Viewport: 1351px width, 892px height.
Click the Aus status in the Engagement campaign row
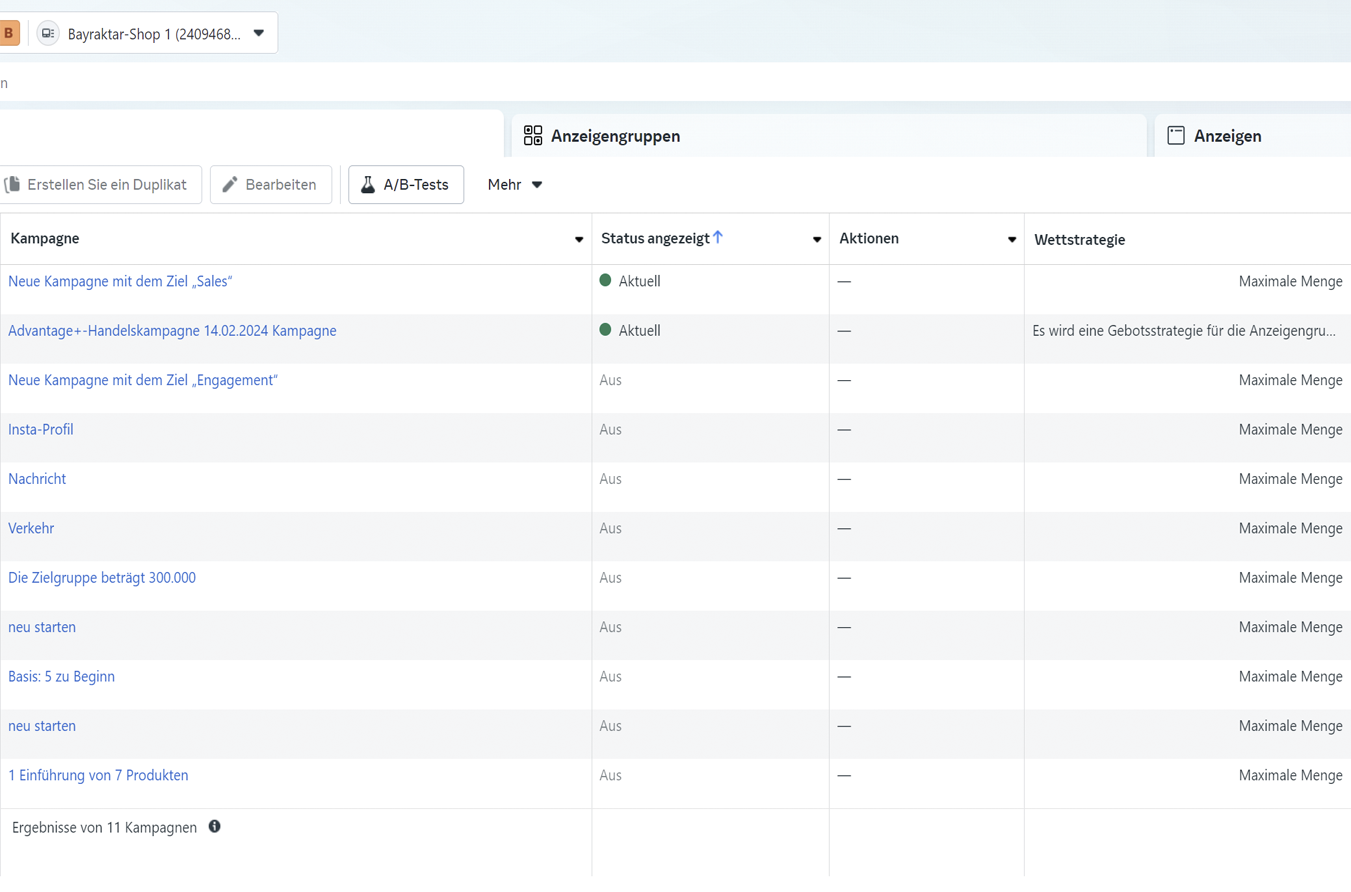point(611,380)
